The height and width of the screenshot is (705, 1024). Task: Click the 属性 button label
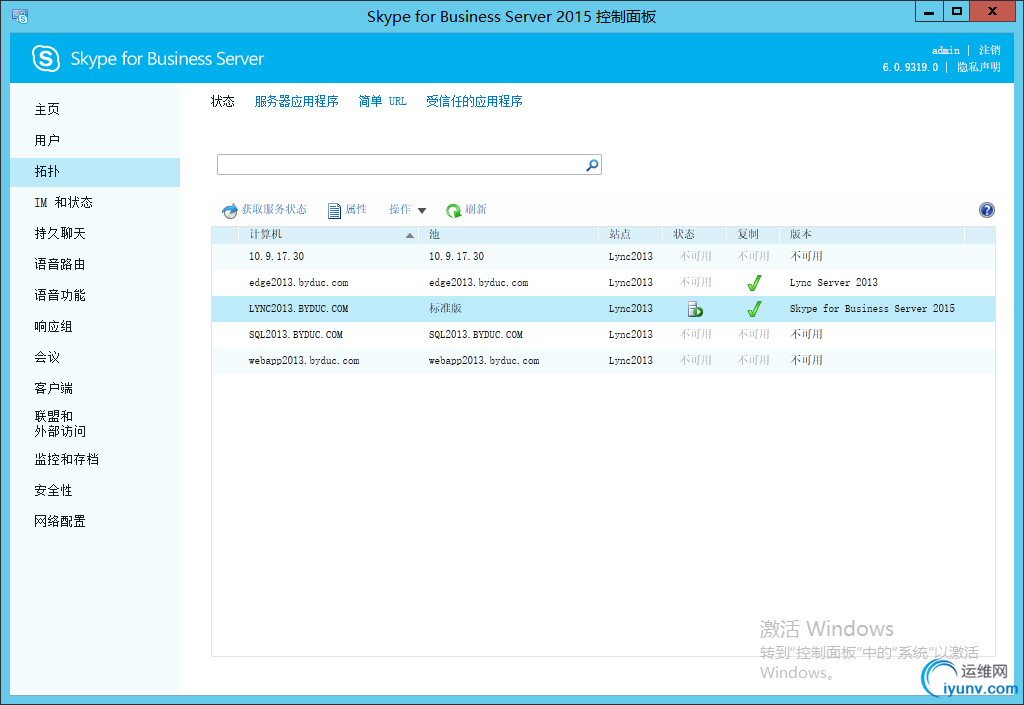(356, 210)
